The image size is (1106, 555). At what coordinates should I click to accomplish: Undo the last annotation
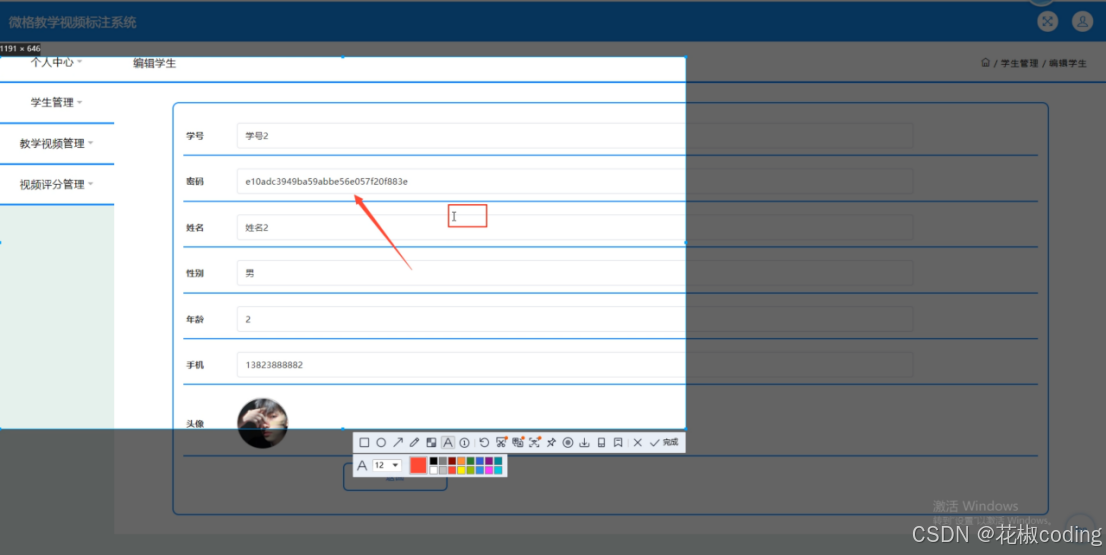coord(484,442)
